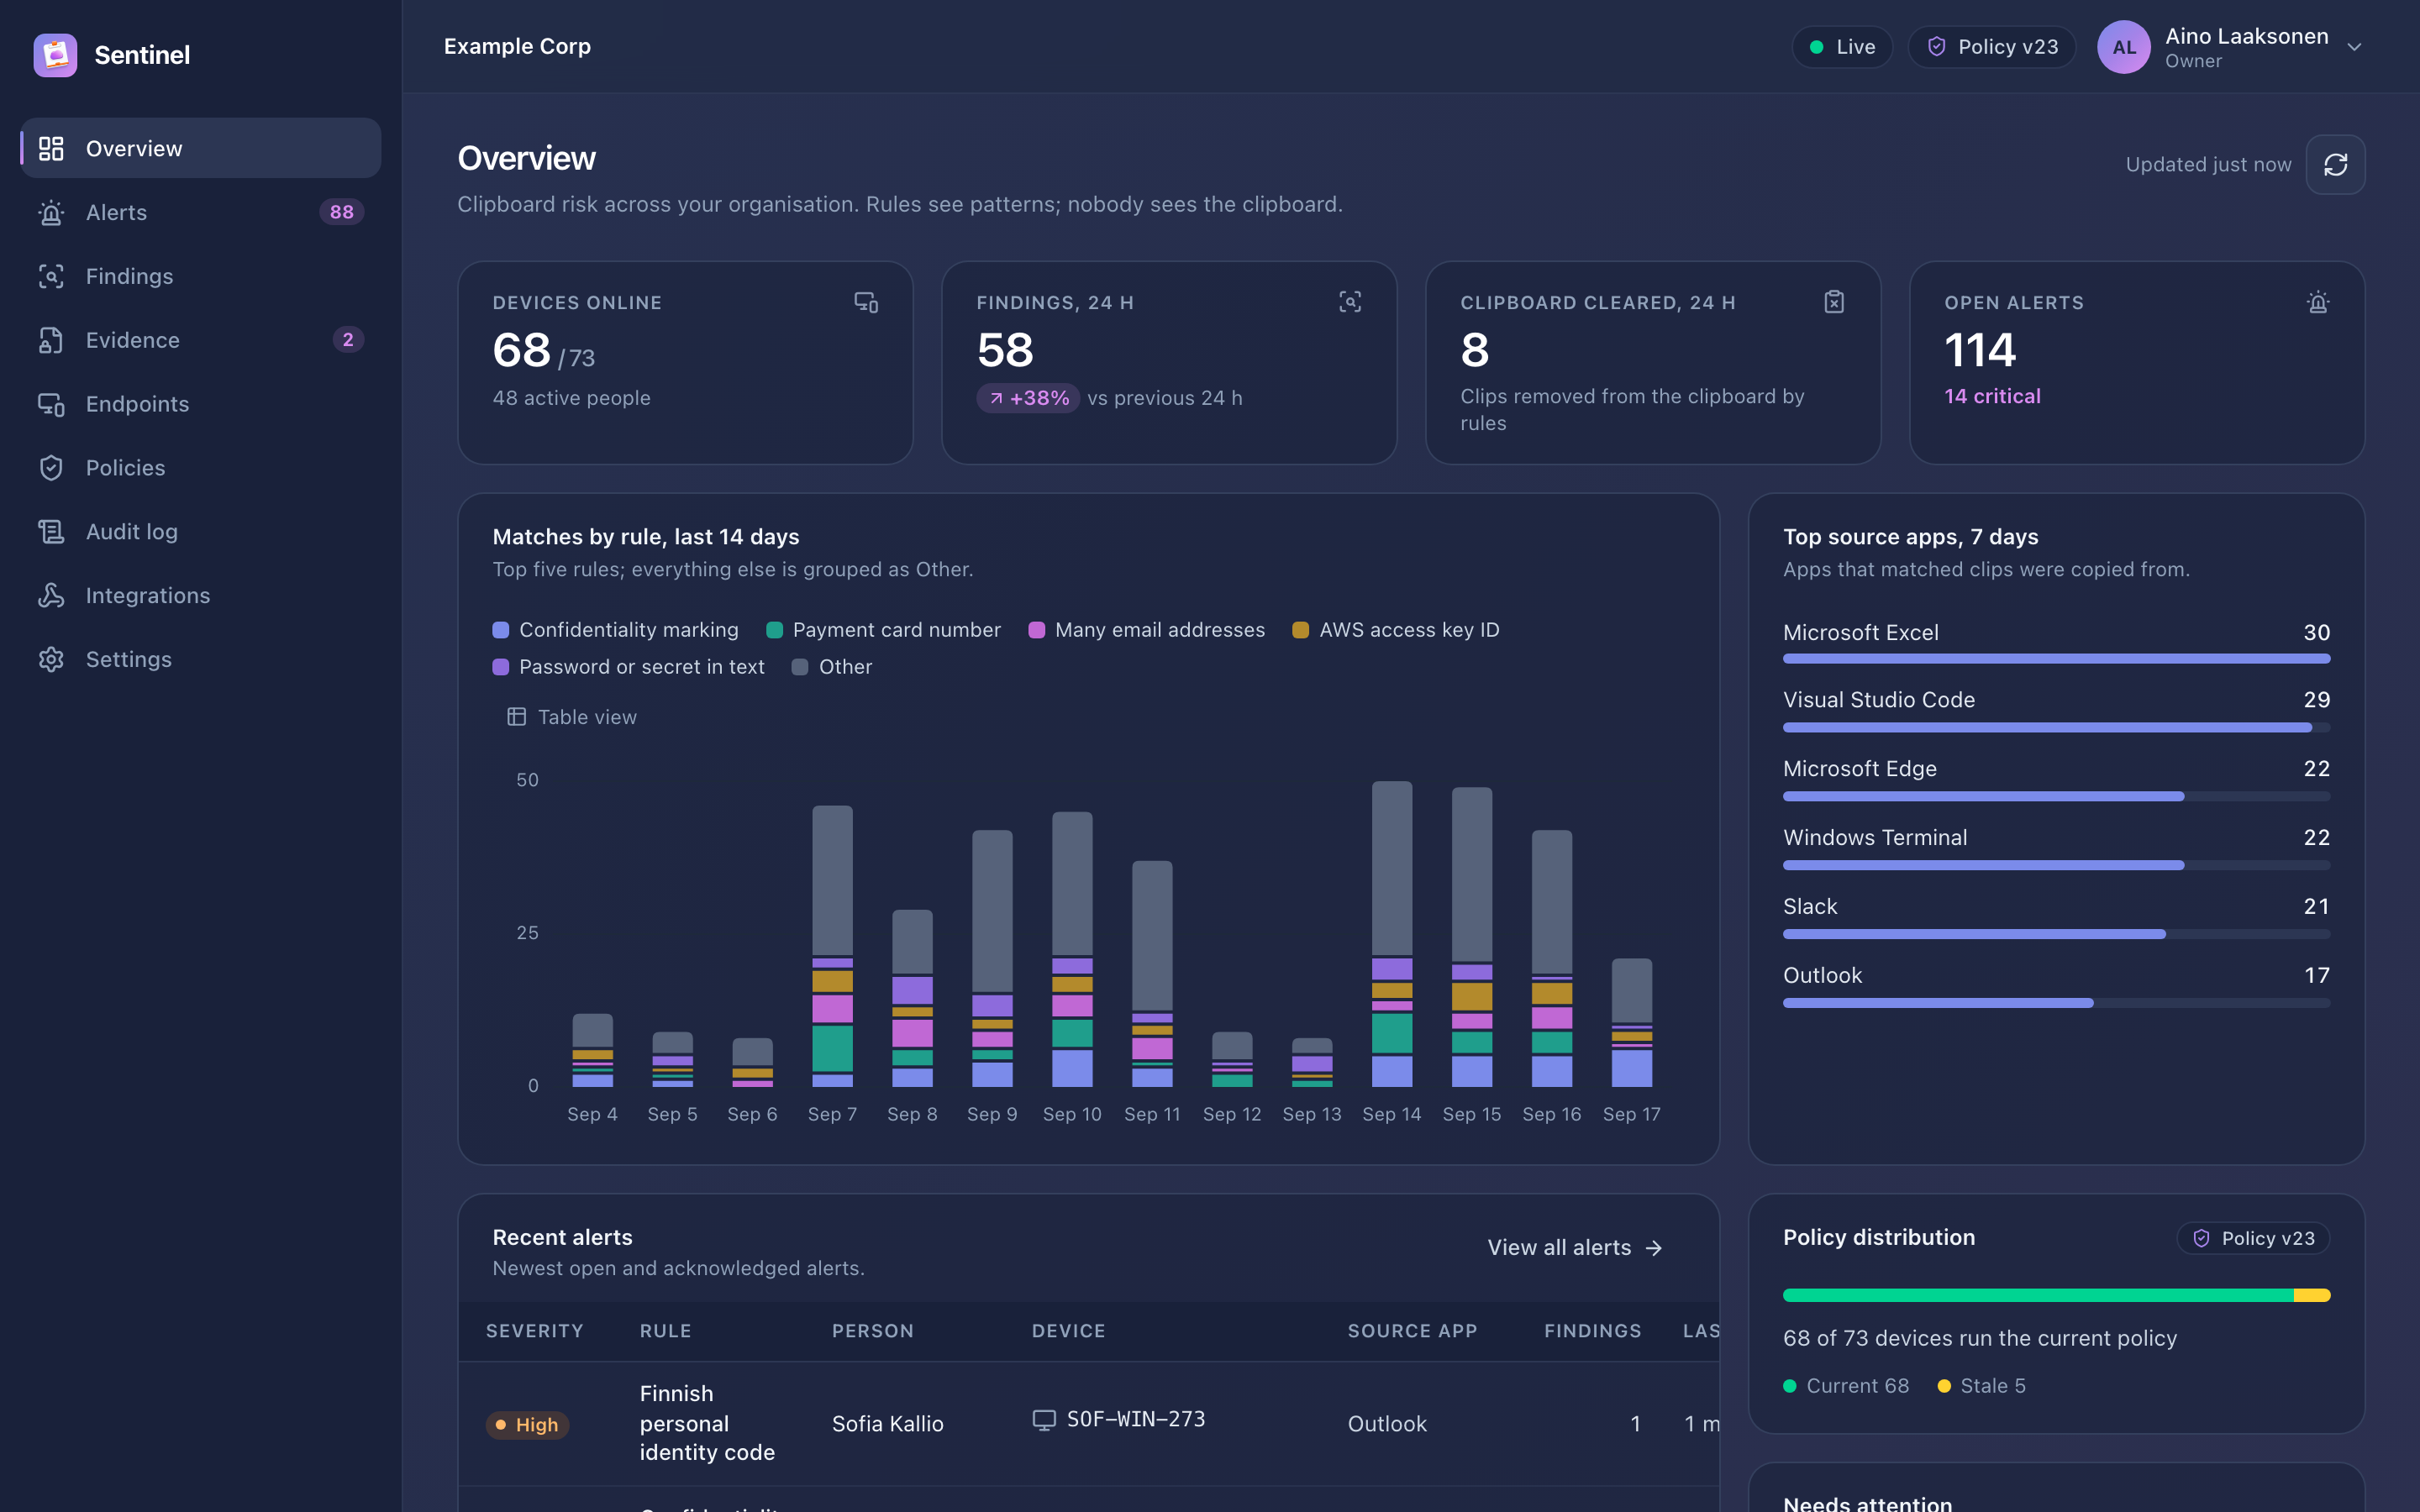Click the shield icon in header Policy v23 pill

pos(1936,47)
